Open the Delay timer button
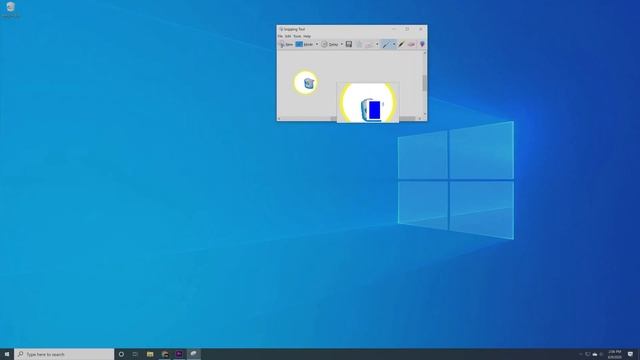The width and height of the screenshot is (640, 360). (x=330, y=44)
